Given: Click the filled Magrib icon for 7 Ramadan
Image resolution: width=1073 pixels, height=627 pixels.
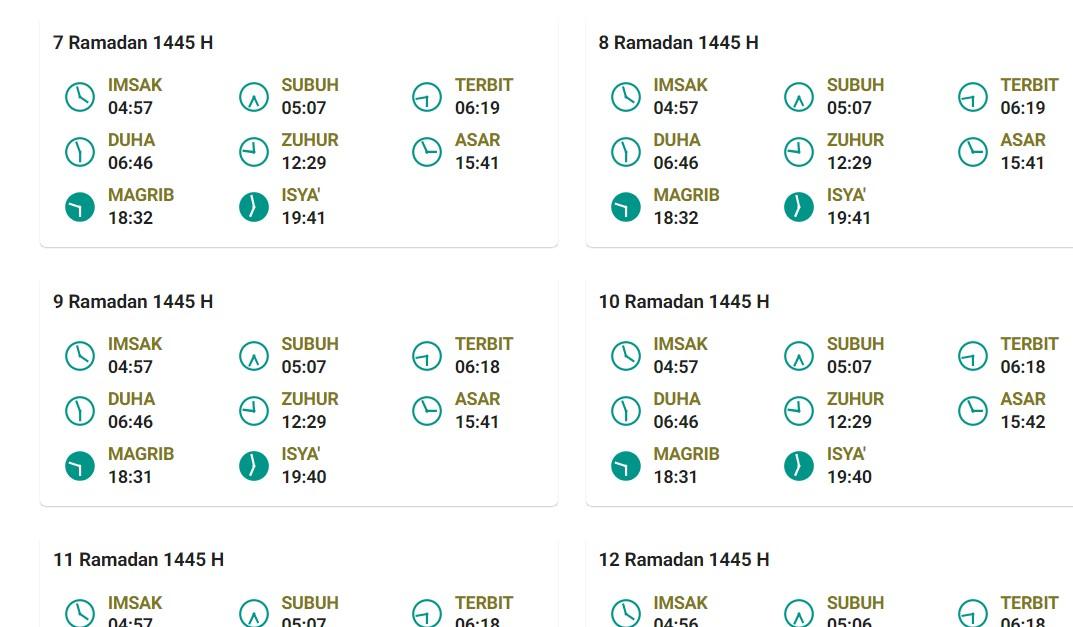Looking at the screenshot, I should point(80,207).
